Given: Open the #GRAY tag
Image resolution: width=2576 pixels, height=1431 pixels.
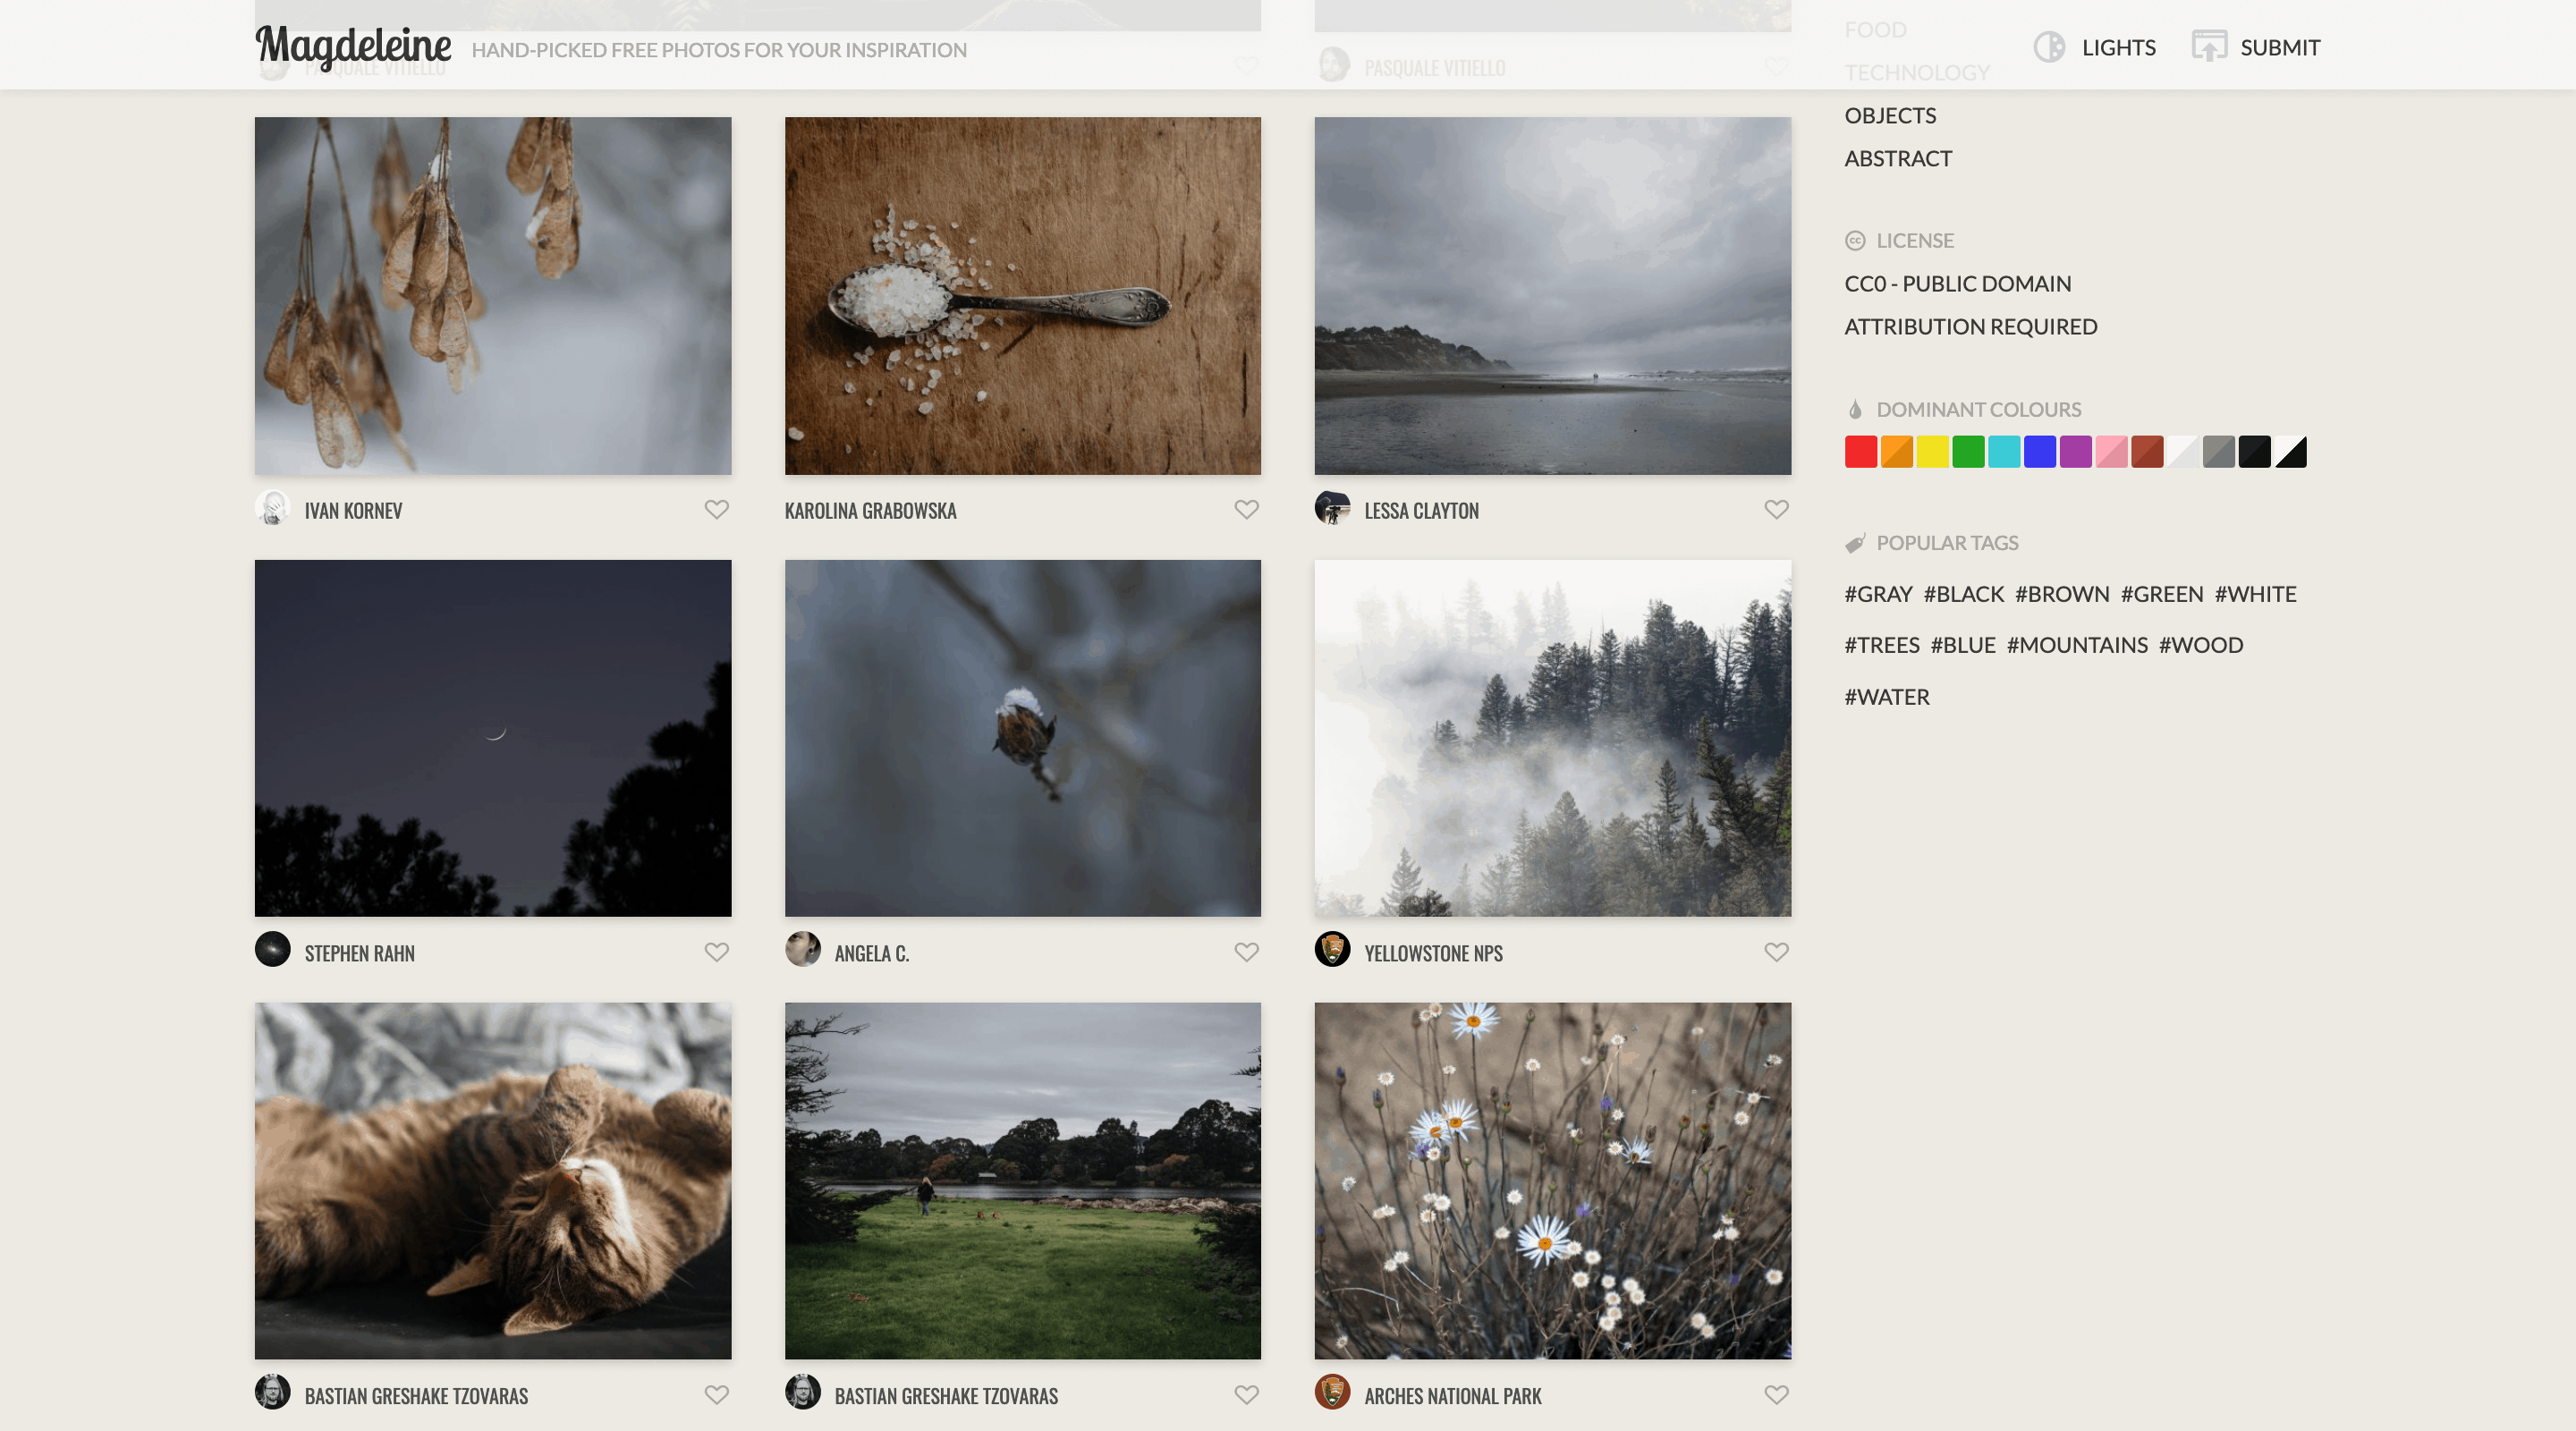Looking at the screenshot, I should 1878,594.
